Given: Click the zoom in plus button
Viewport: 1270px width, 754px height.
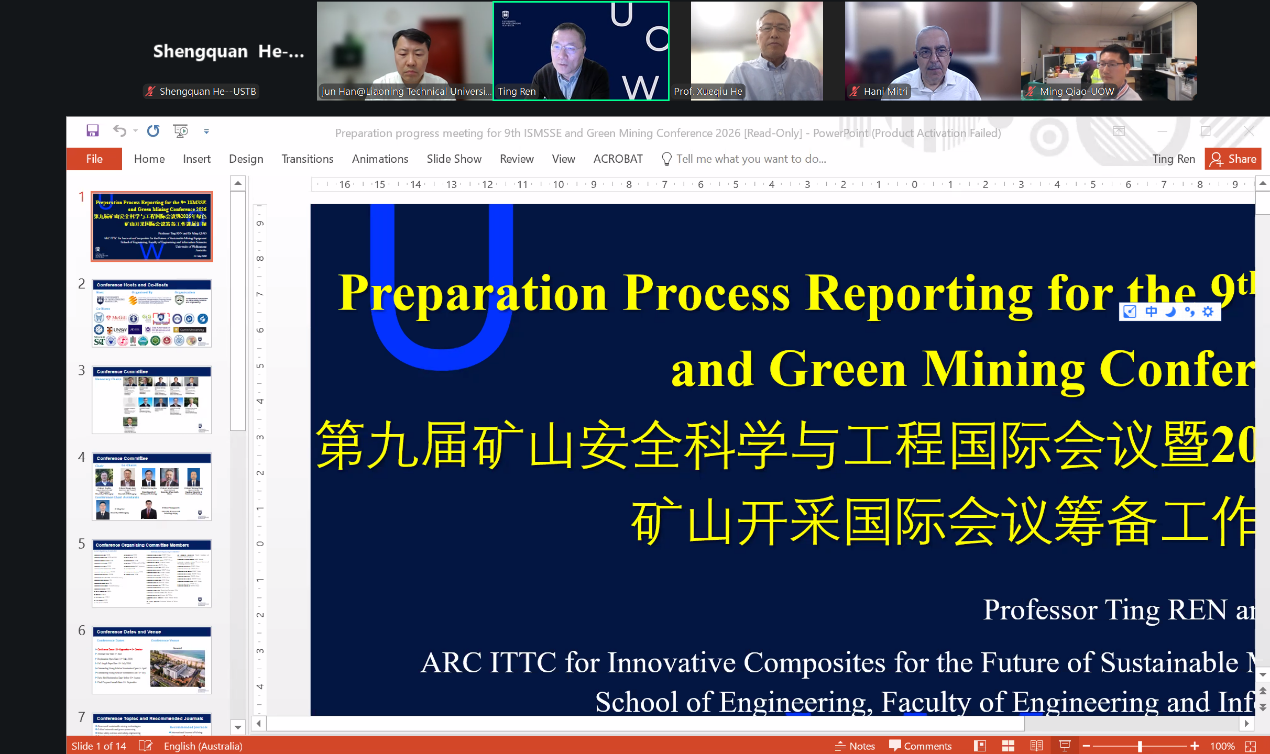Looking at the screenshot, I should tap(1195, 746).
